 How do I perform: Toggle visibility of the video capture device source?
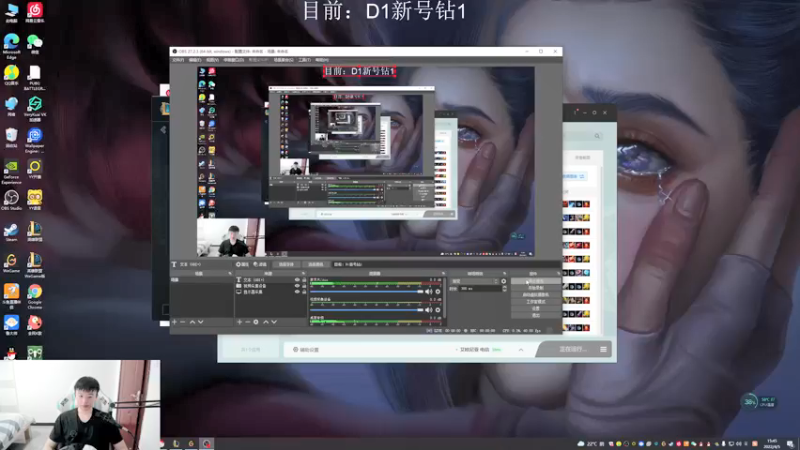(297, 286)
